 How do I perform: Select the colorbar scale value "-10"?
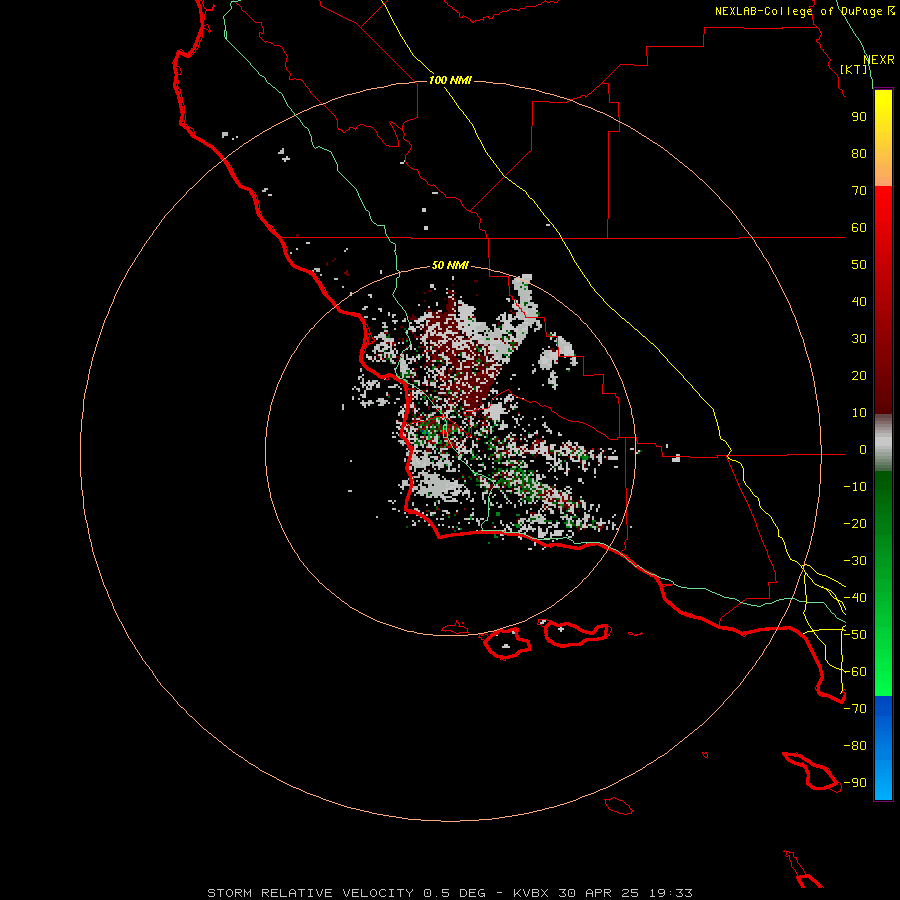[855, 487]
